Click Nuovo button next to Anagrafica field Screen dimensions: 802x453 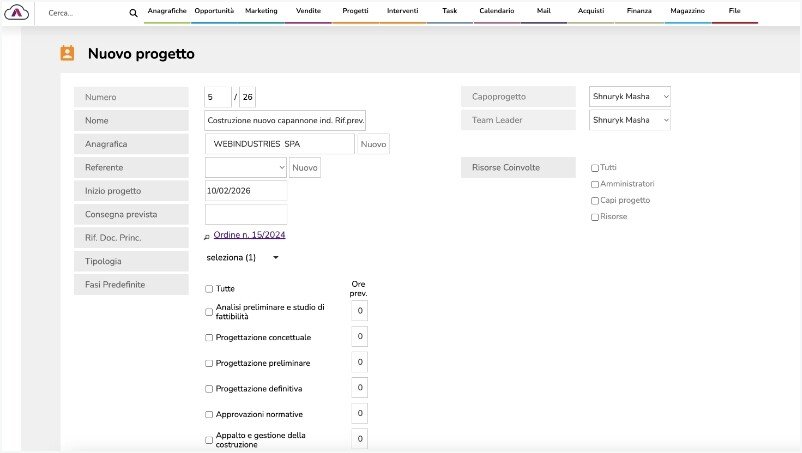[373, 144]
